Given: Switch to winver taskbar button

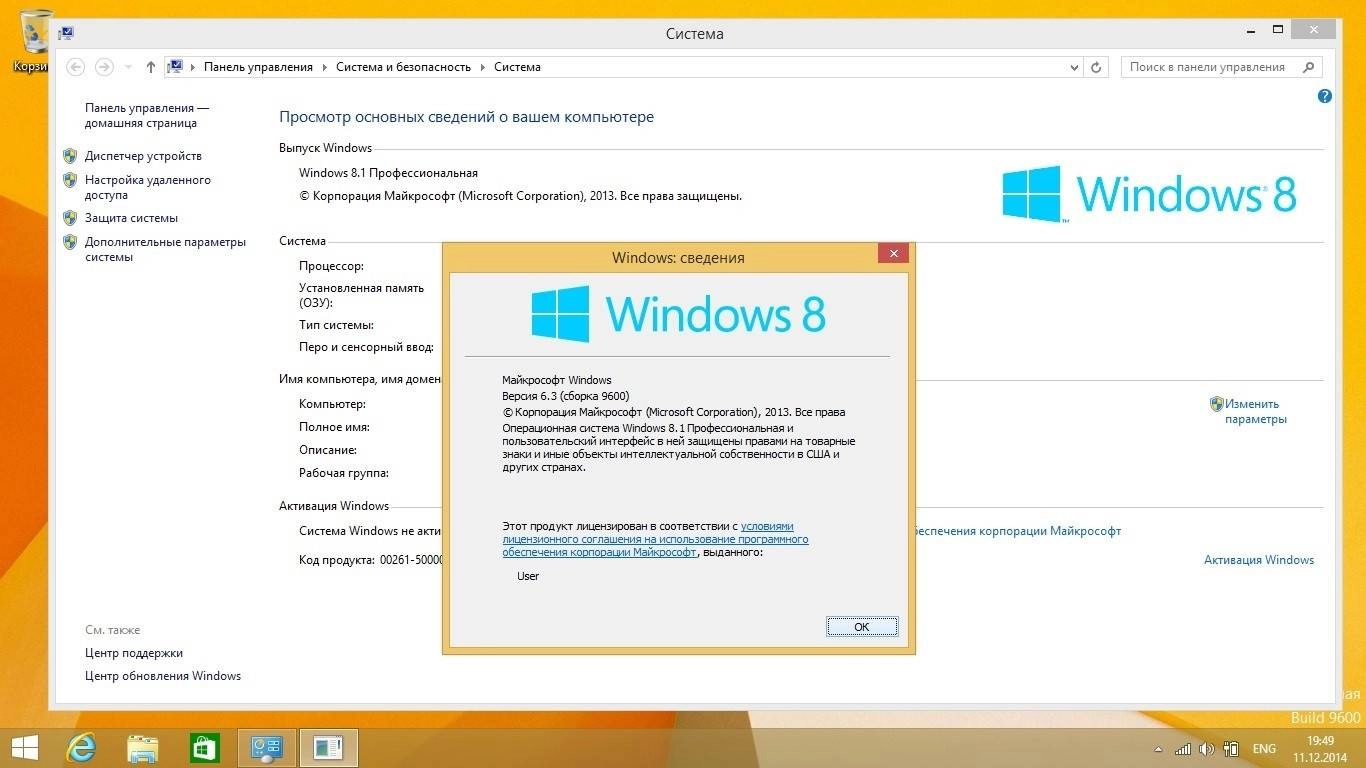Looking at the screenshot, I should point(328,748).
